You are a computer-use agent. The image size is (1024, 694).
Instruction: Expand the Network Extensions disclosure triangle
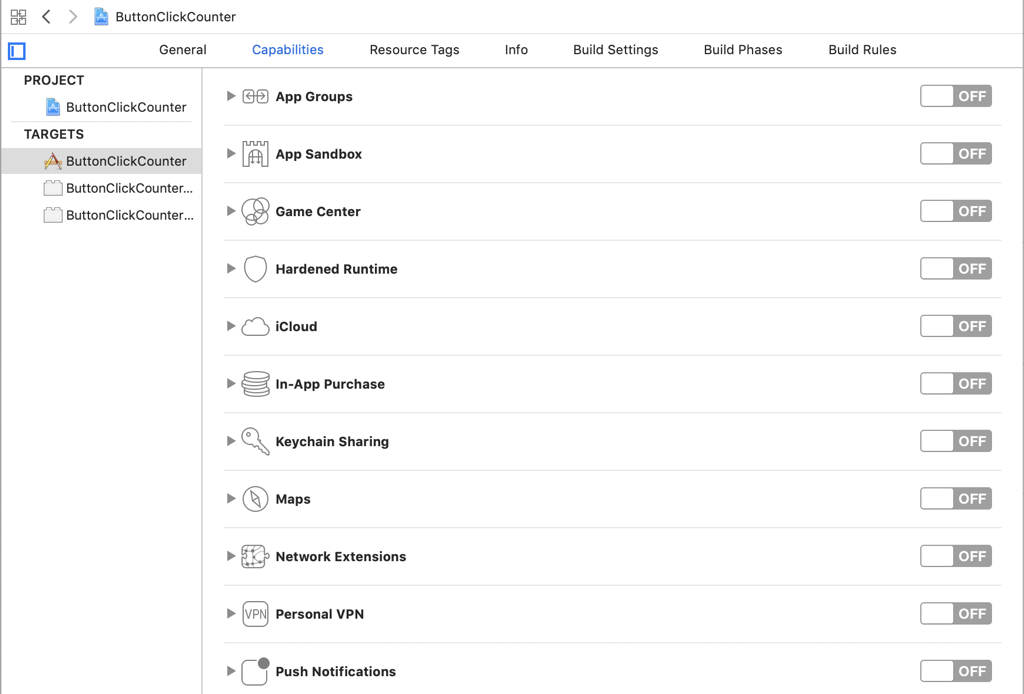231,556
